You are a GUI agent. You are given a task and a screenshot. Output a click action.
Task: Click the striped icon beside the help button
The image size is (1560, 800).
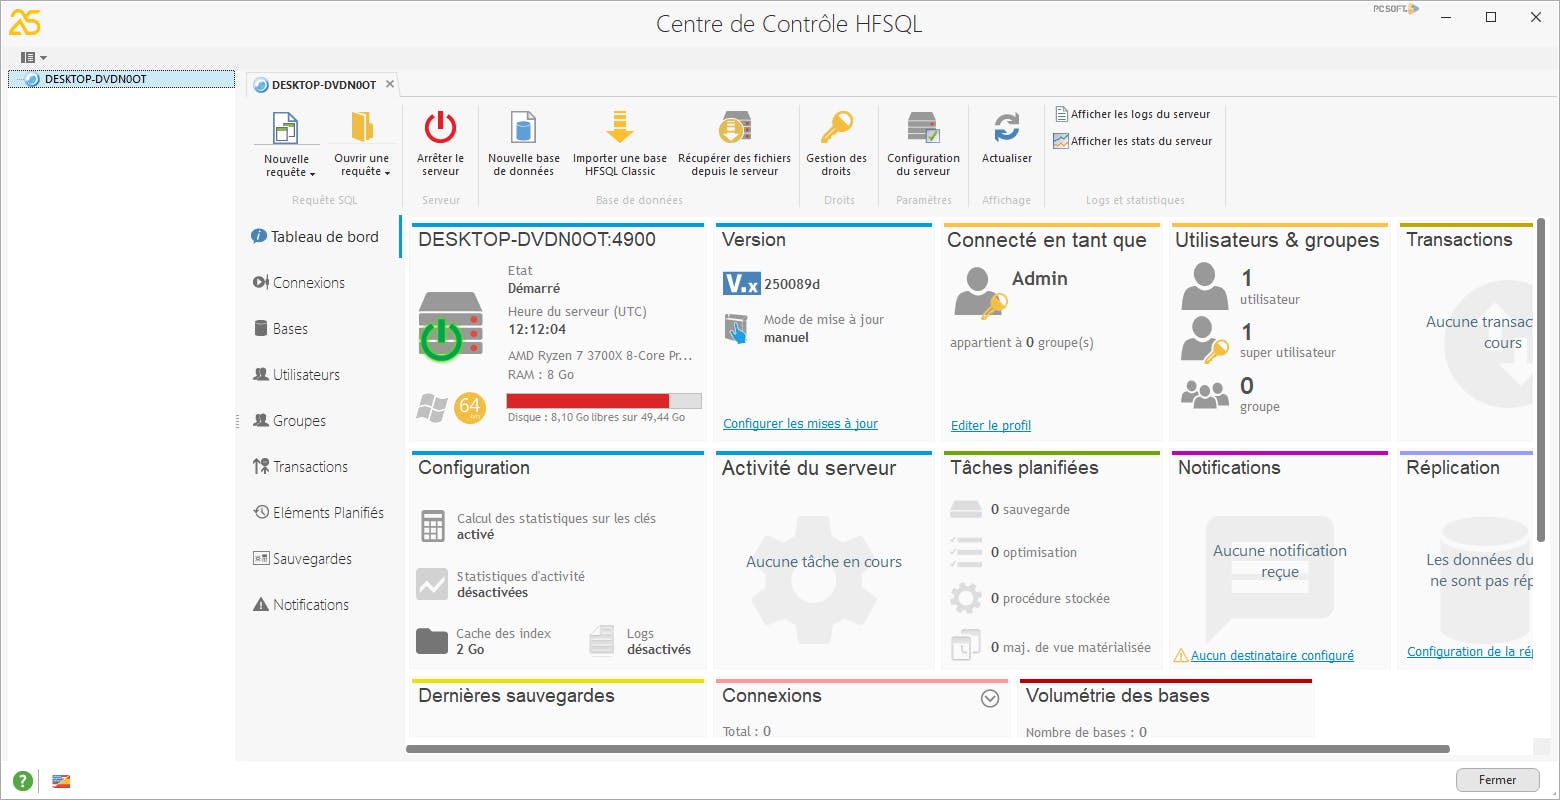pyautogui.click(x=61, y=781)
